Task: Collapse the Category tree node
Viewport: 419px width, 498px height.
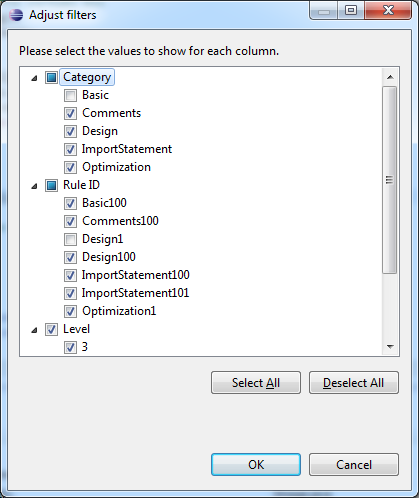Action: point(34,79)
